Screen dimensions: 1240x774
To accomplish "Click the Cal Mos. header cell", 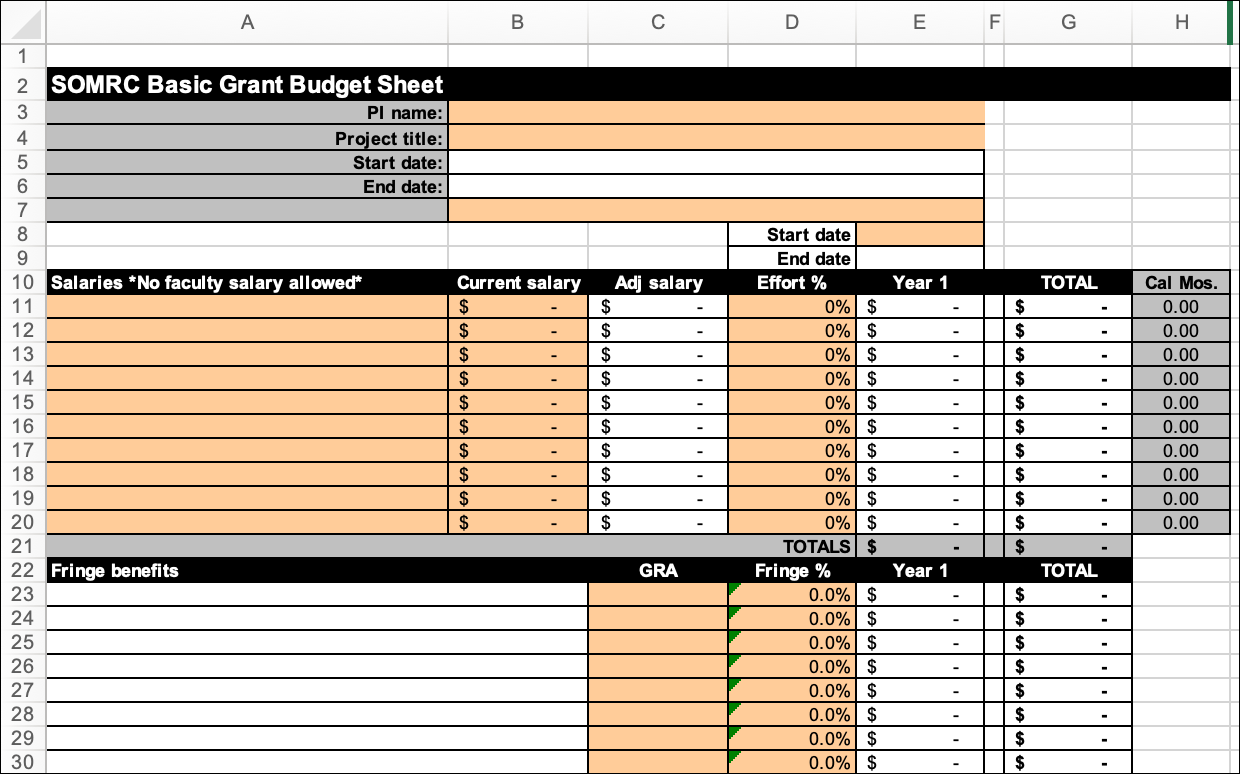I will pos(1181,283).
